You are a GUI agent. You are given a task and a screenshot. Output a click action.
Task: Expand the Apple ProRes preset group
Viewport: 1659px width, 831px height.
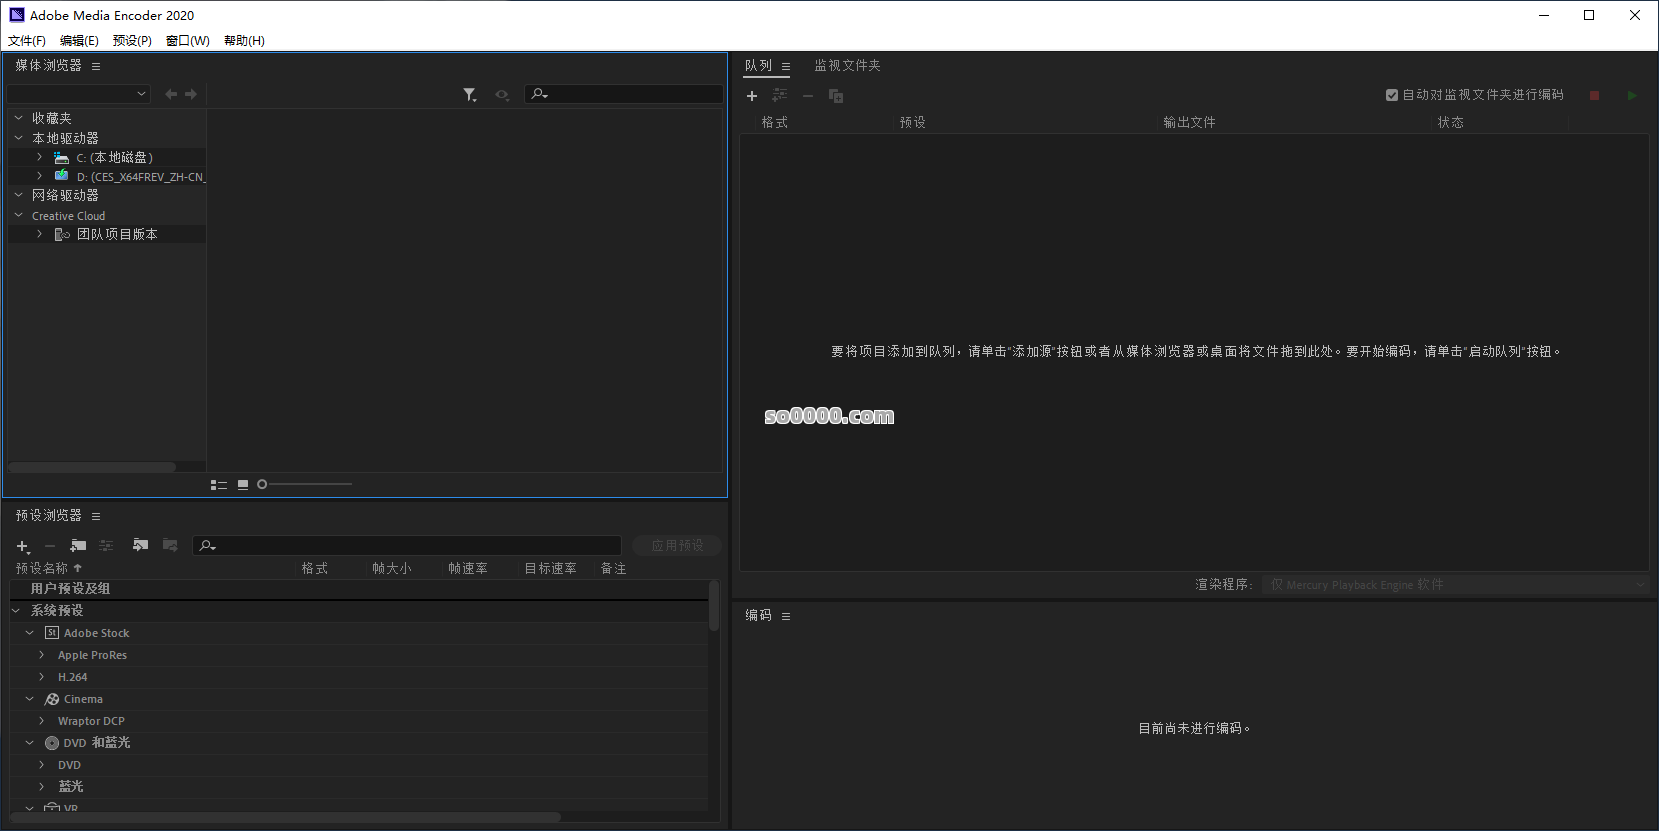41,655
